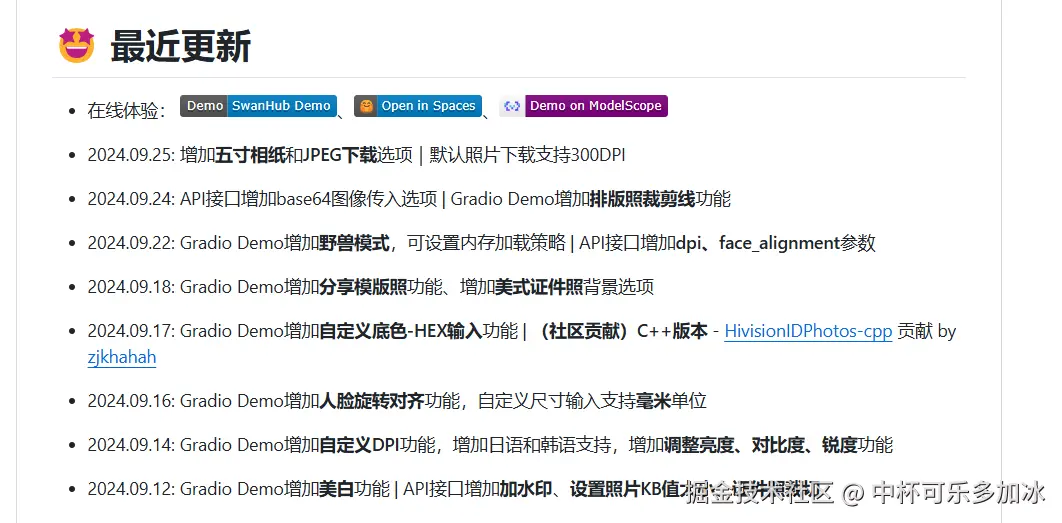Screen dimensions: 1062x523
Task: Click the star-eyes emoji beside 最近更新
Action: click(x=77, y=45)
